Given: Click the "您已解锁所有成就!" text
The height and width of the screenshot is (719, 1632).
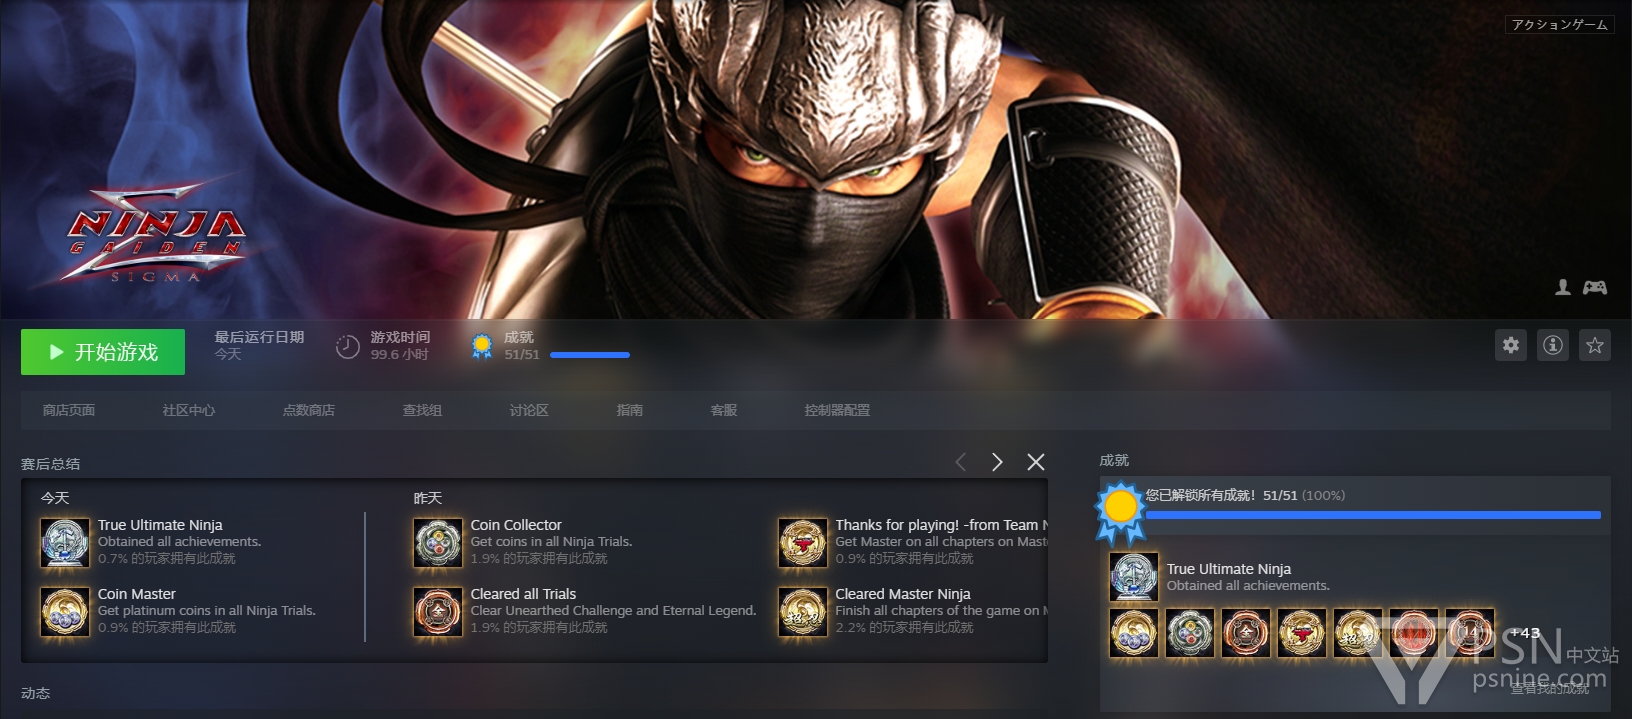Looking at the screenshot, I should [1200, 495].
